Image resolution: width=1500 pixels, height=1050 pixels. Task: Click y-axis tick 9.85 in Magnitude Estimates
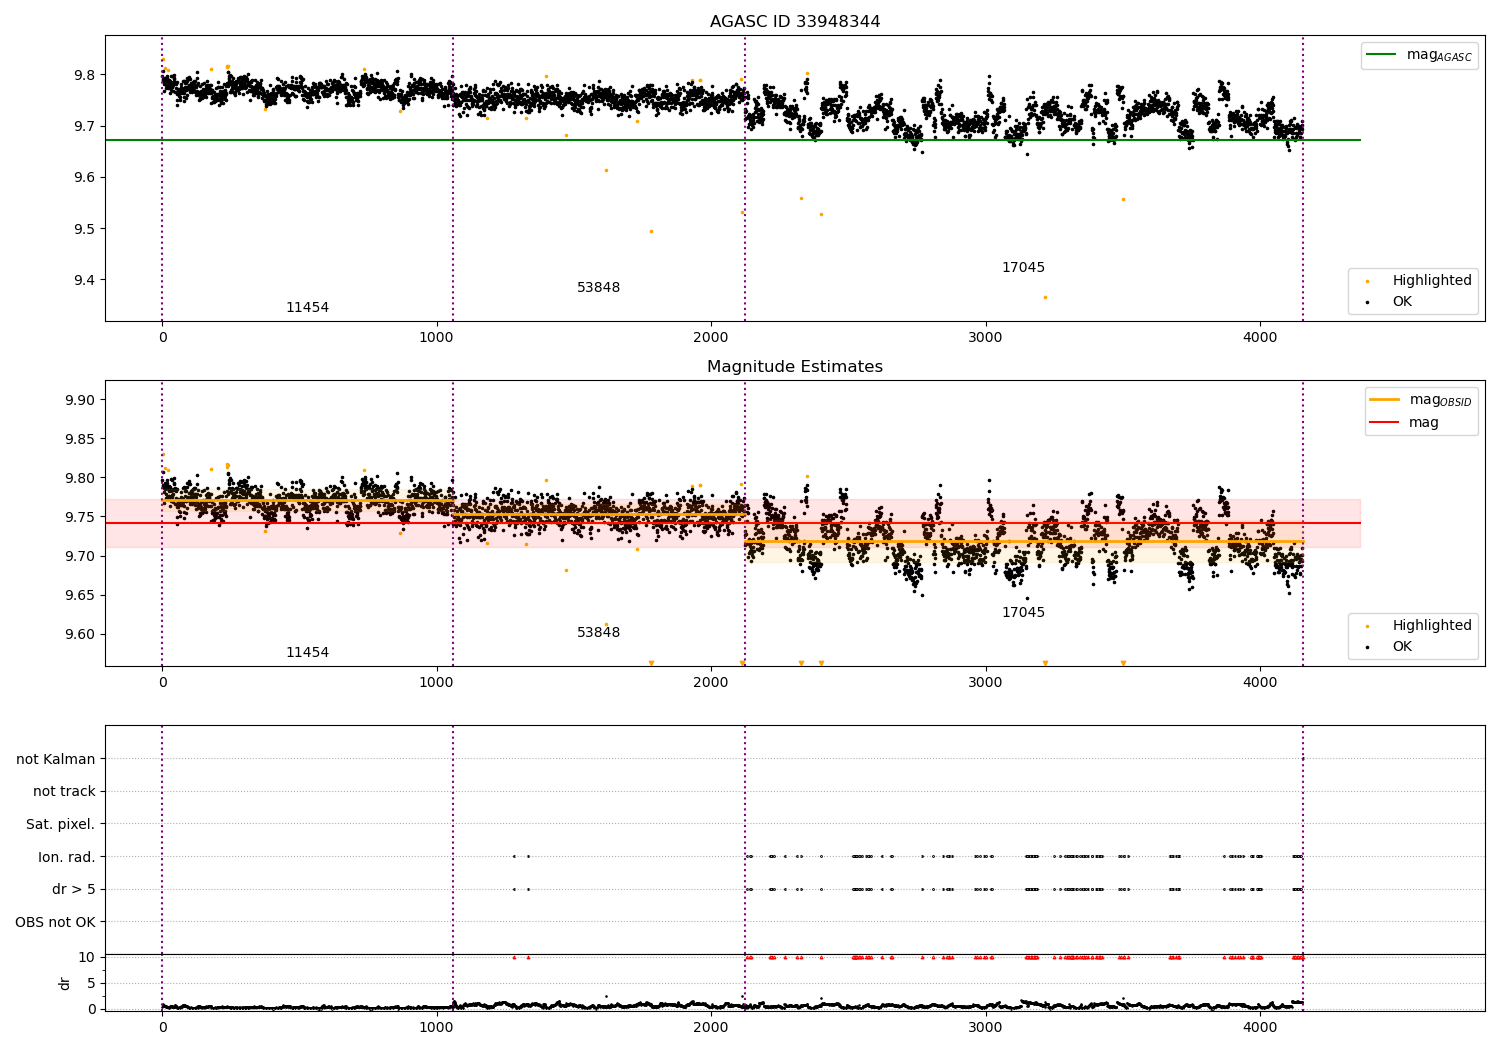pos(80,439)
